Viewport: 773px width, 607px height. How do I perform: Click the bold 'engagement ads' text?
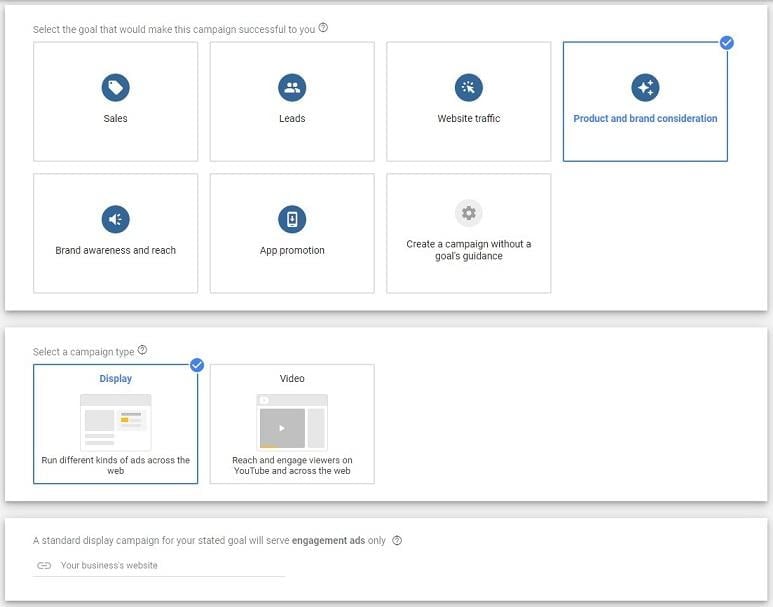[x=328, y=540]
